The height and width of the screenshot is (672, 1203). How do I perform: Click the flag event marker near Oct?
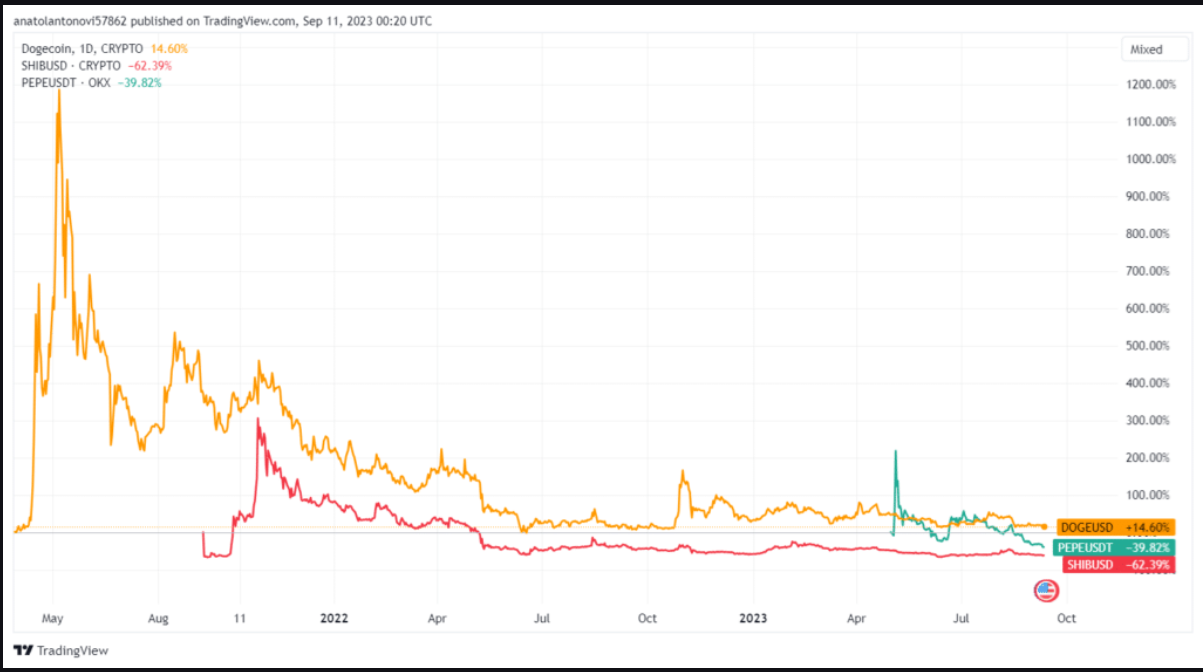[x=1044, y=591]
